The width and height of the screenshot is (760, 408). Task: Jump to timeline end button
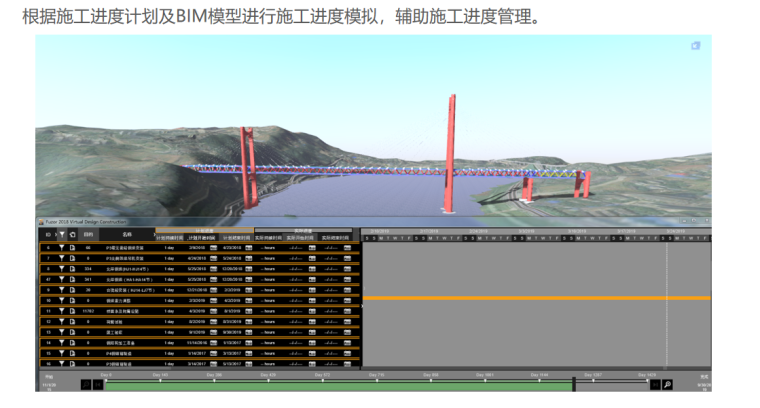tap(654, 384)
